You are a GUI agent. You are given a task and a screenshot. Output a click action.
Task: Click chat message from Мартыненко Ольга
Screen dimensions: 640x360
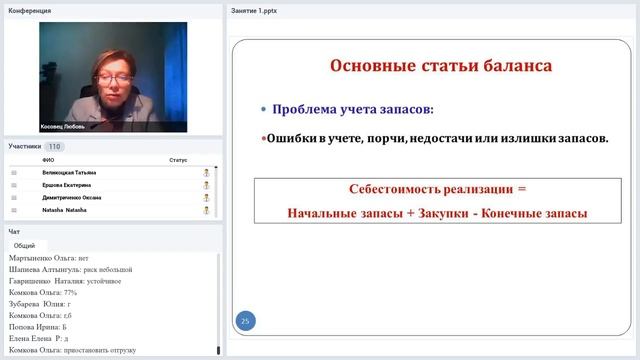pos(49,258)
